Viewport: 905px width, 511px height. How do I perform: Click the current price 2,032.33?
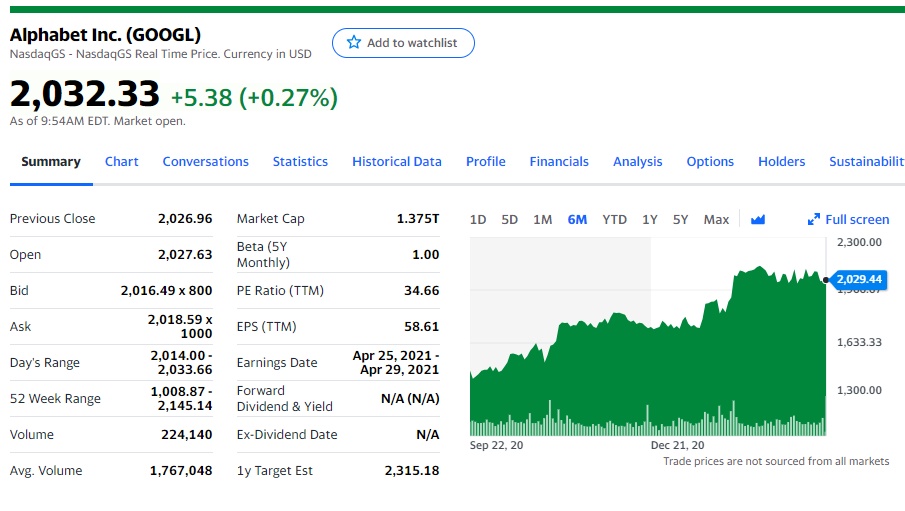pos(84,94)
